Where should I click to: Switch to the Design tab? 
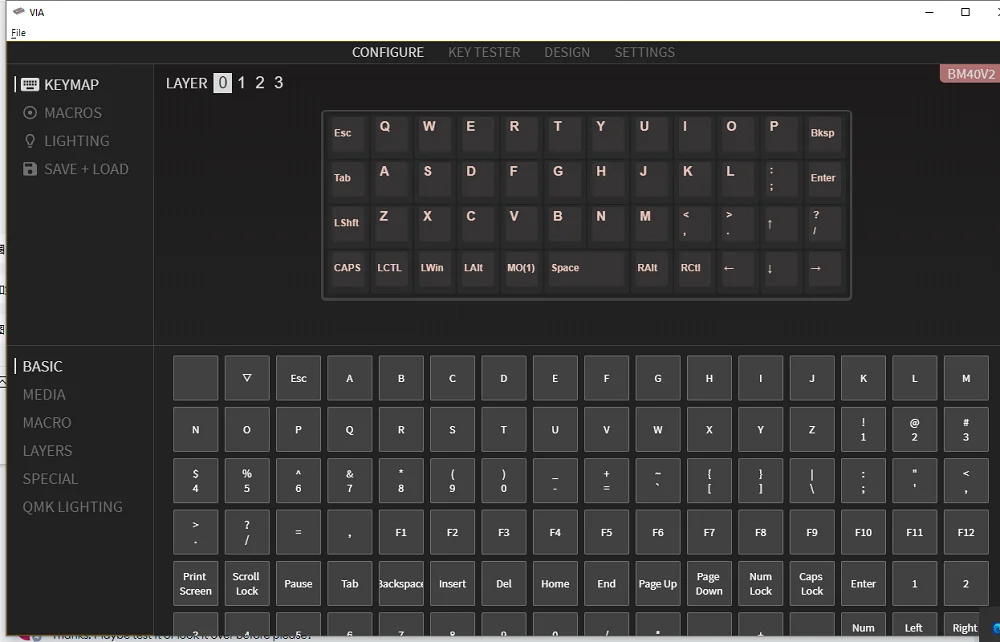(567, 52)
